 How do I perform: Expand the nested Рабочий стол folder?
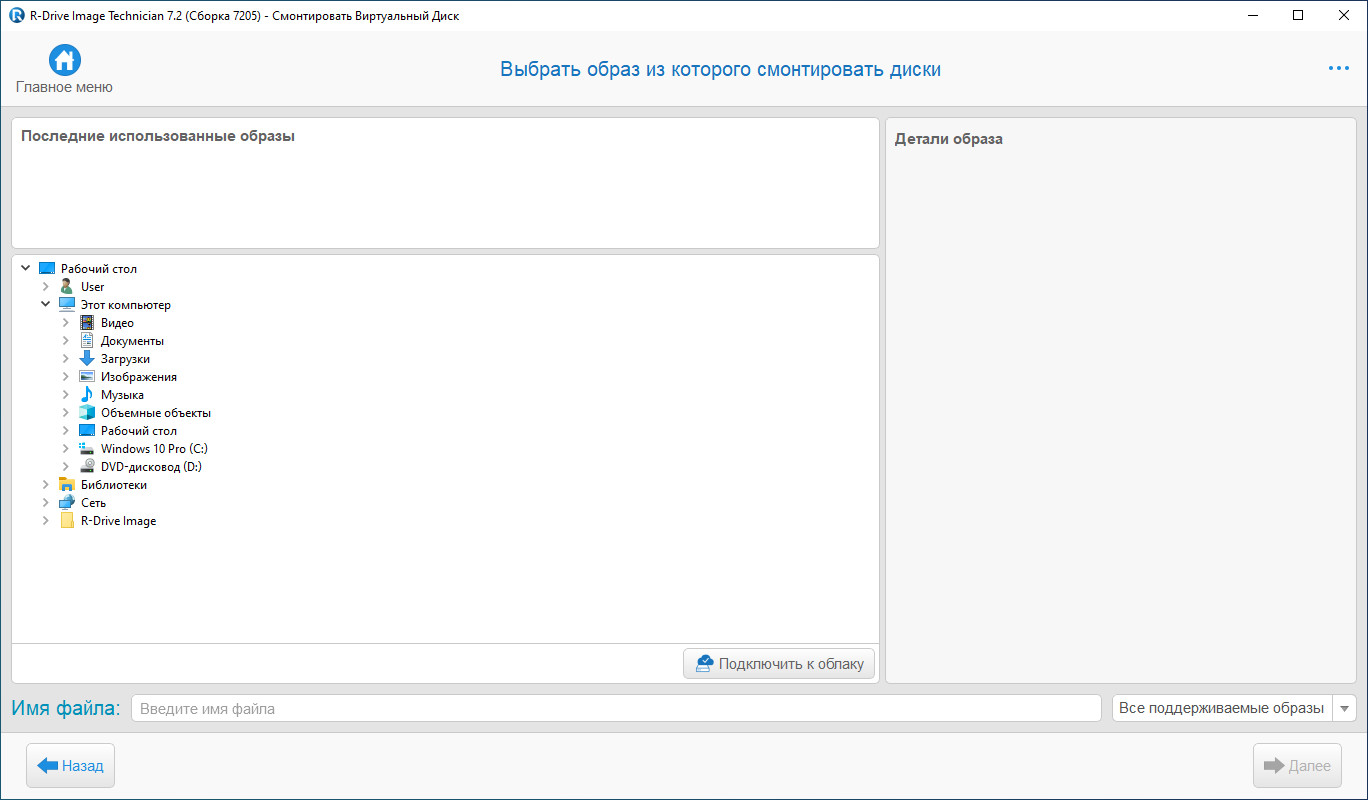(65, 431)
